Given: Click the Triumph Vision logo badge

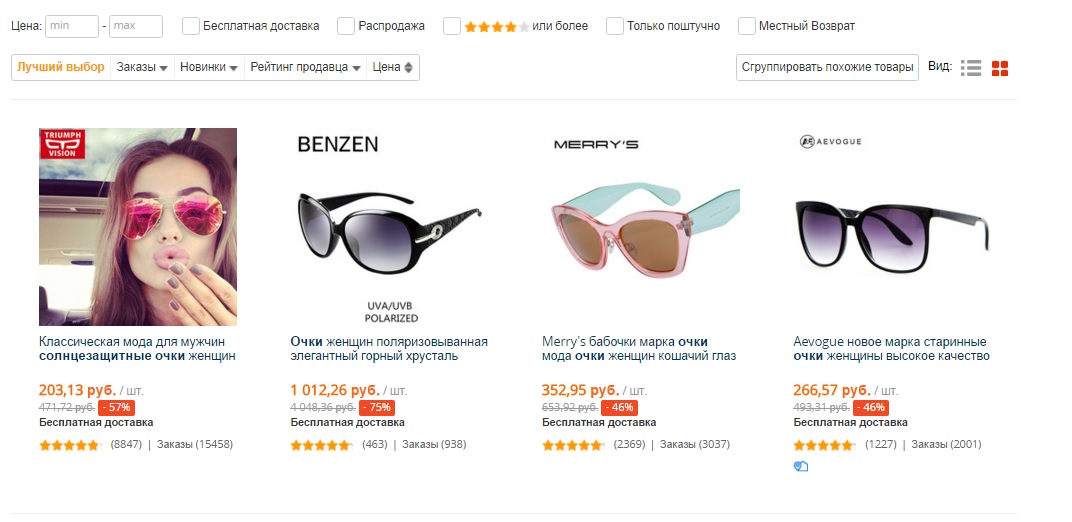Looking at the screenshot, I should [x=62, y=144].
